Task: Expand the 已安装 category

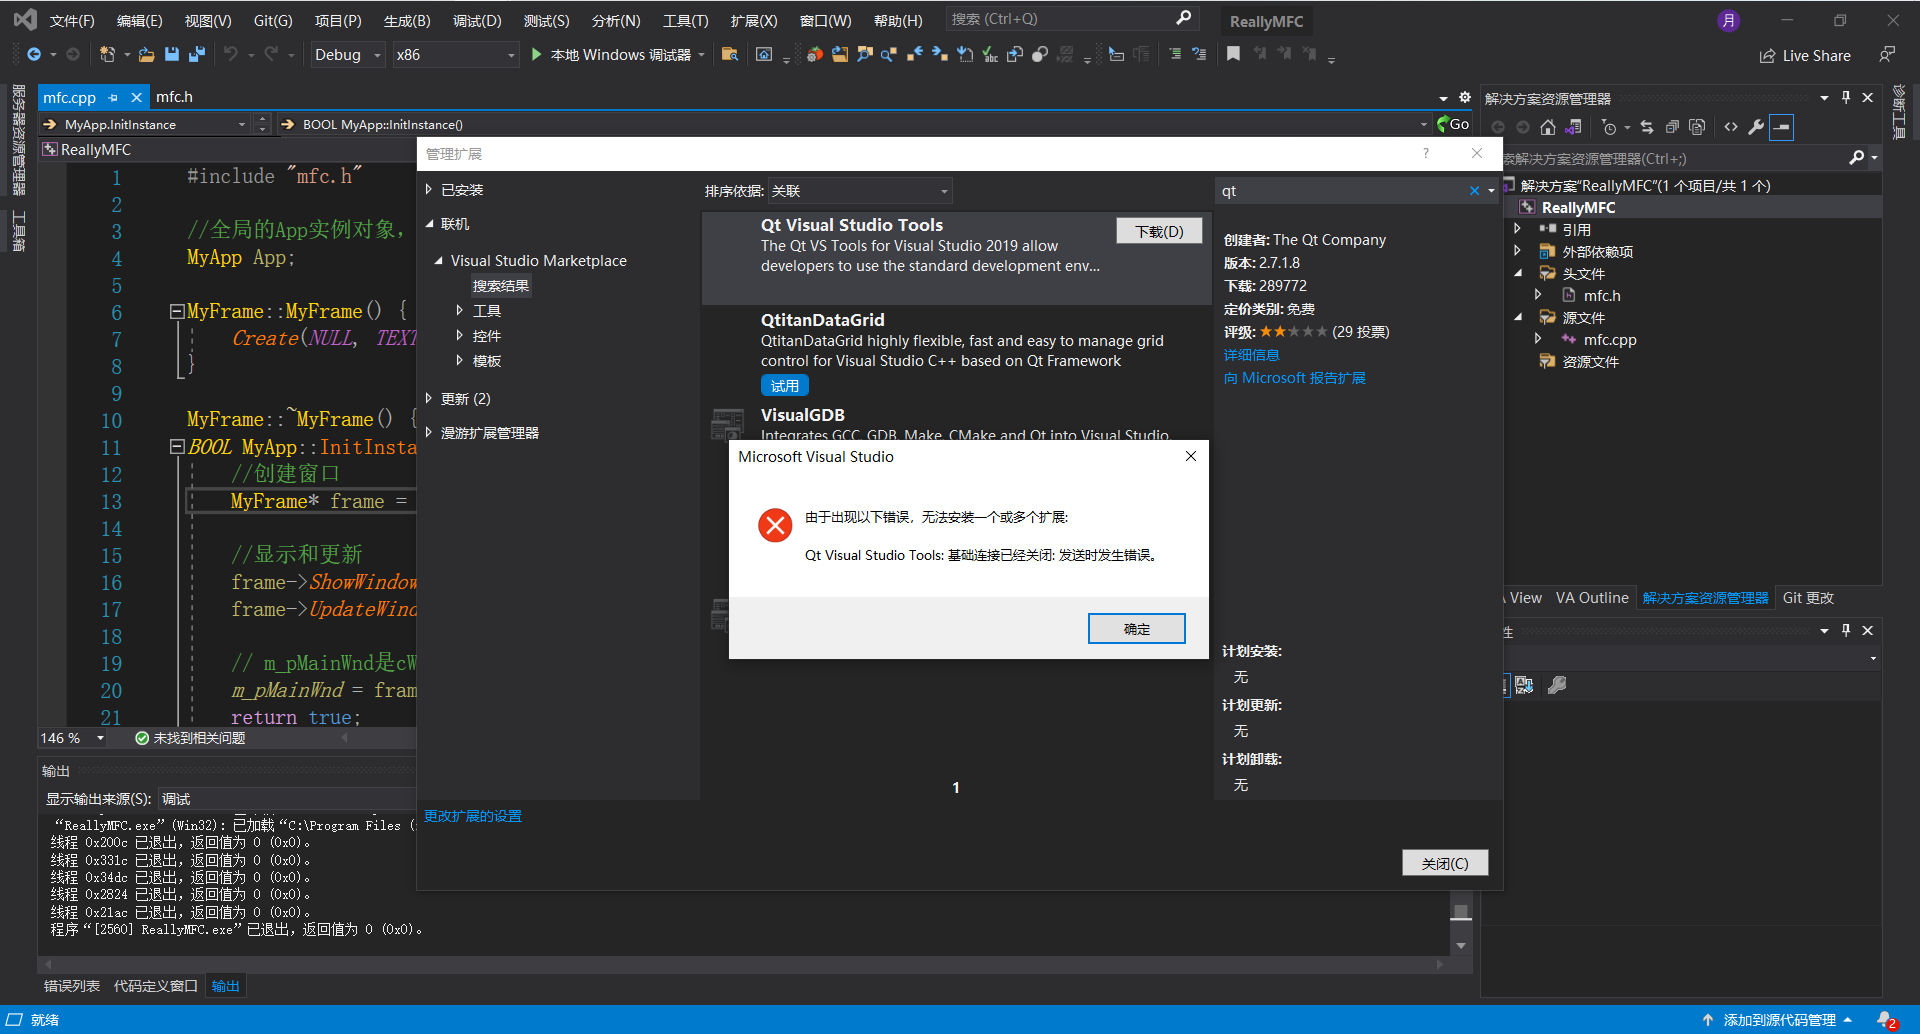Action: [x=429, y=189]
